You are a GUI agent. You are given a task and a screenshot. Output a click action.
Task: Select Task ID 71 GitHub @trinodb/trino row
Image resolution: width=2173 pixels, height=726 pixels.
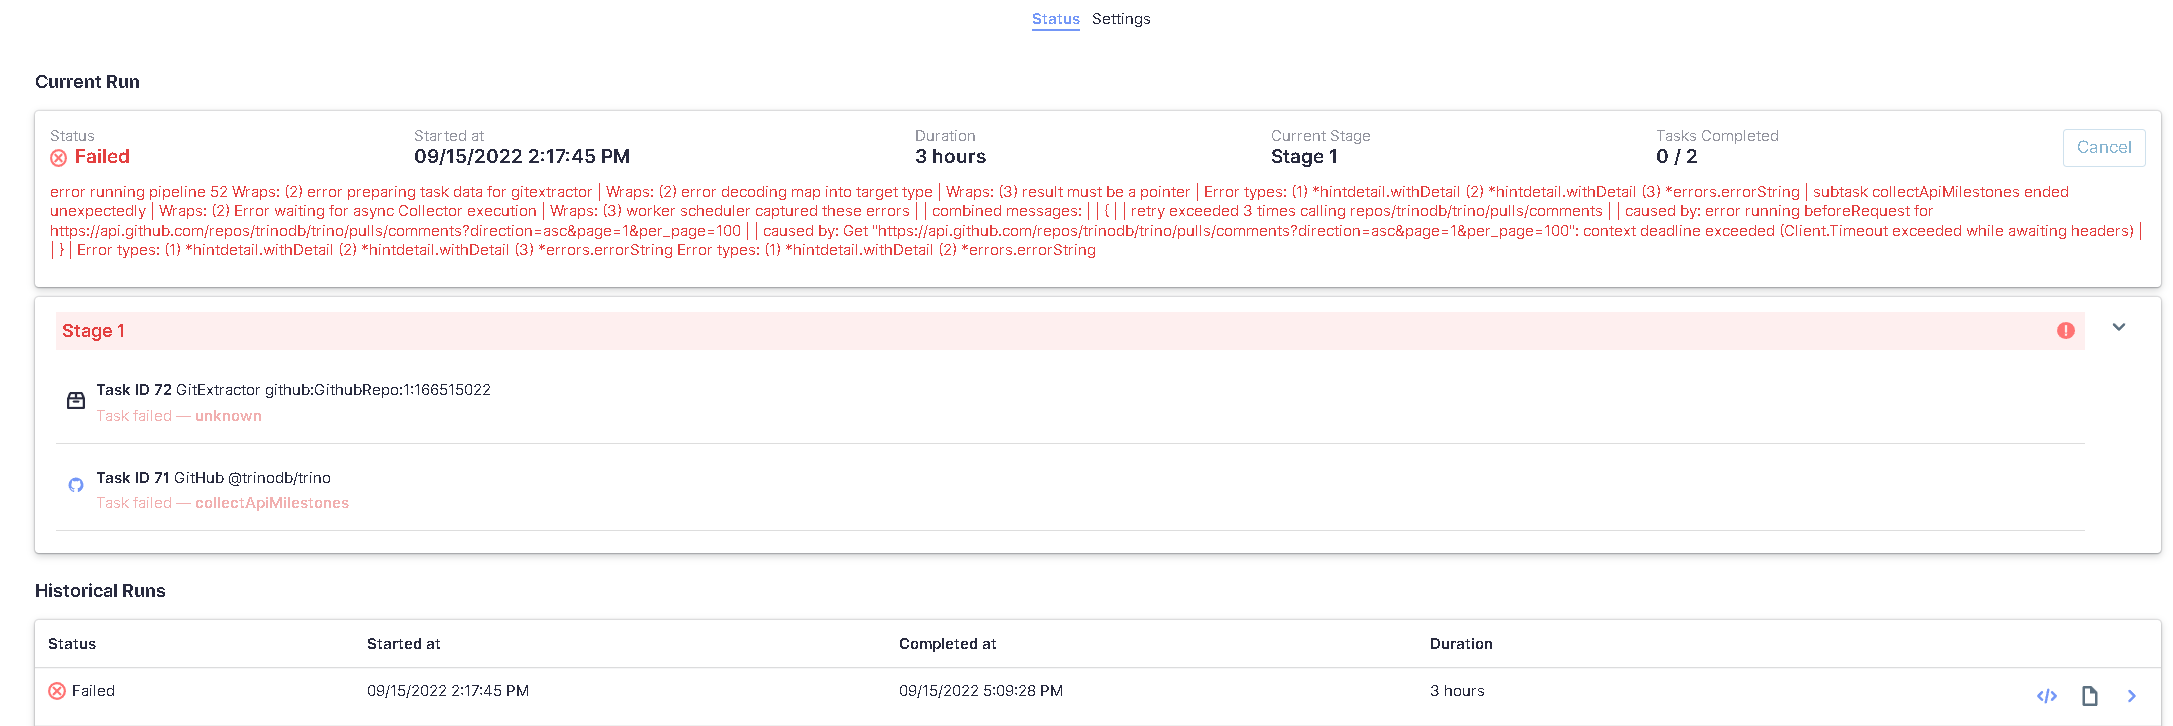pyautogui.click(x=1070, y=489)
